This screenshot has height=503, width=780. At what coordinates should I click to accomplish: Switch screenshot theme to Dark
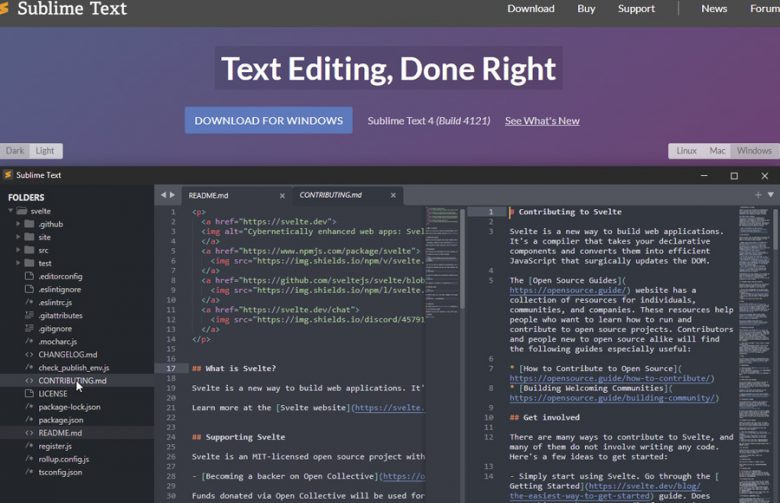[x=15, y=151]
